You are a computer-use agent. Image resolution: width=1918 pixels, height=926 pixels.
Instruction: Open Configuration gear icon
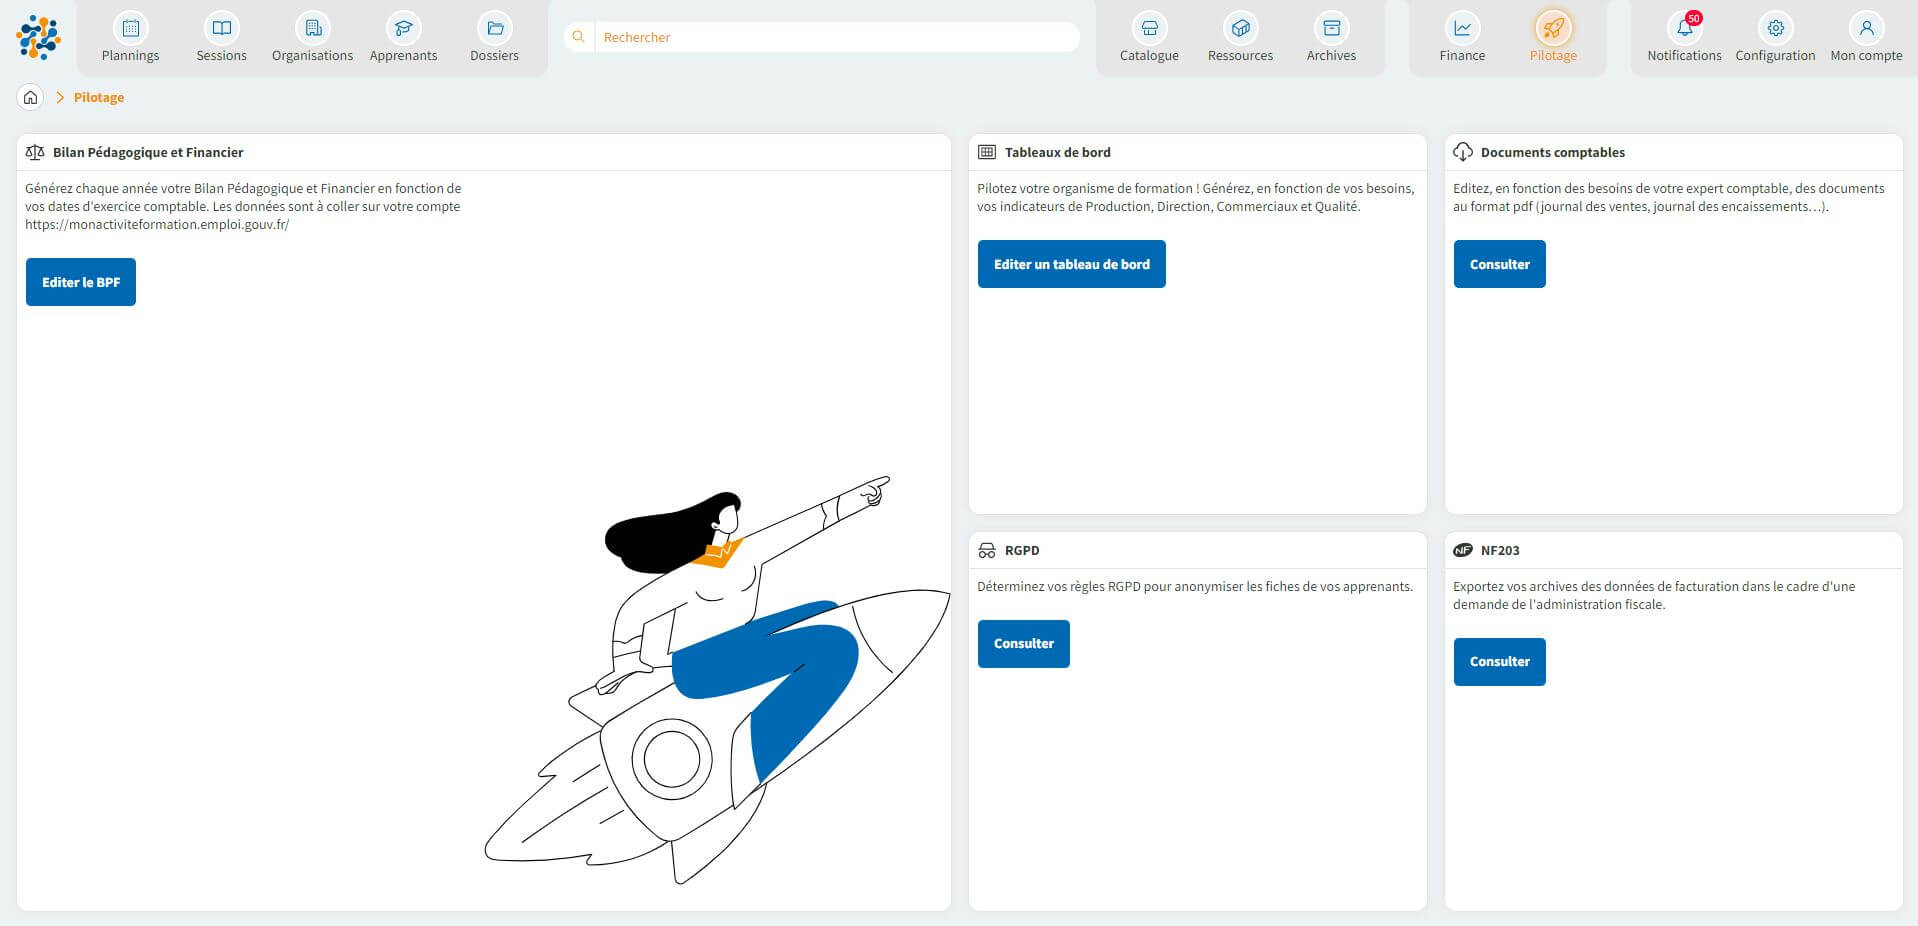click(x=1775, y=29)
